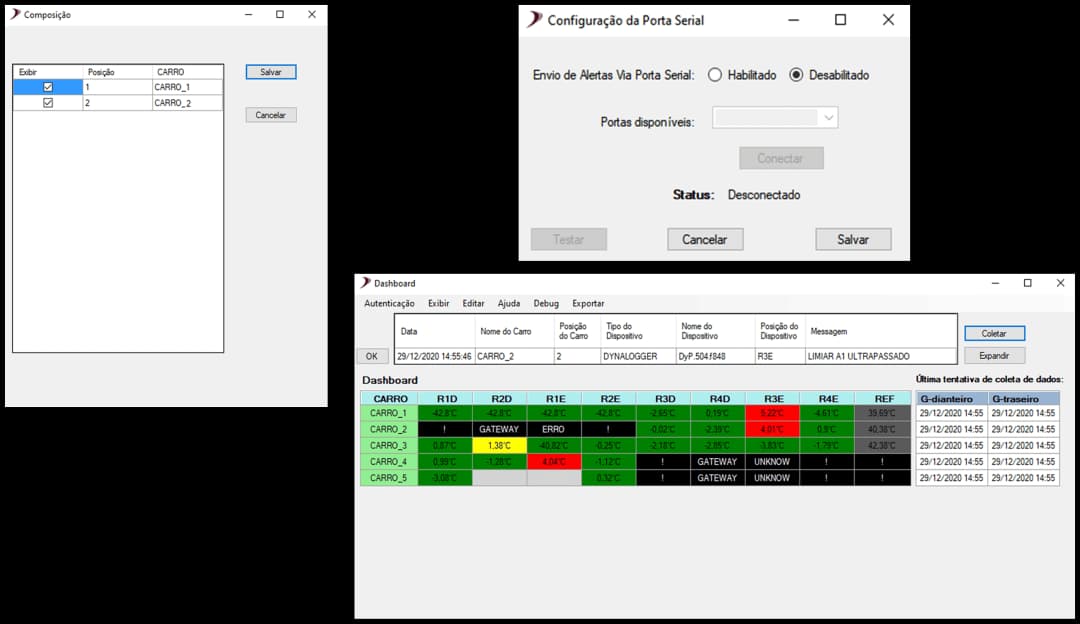This screenshot has width=1080, height=624.
Task: Open the Exportar menu
Action: tap(587, 303)
